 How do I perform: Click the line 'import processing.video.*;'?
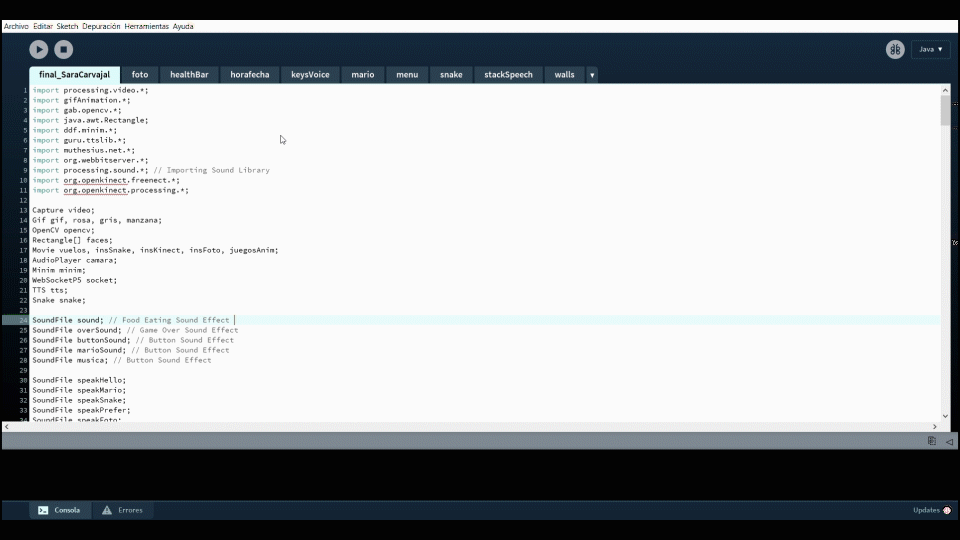[x=90, y=90]
